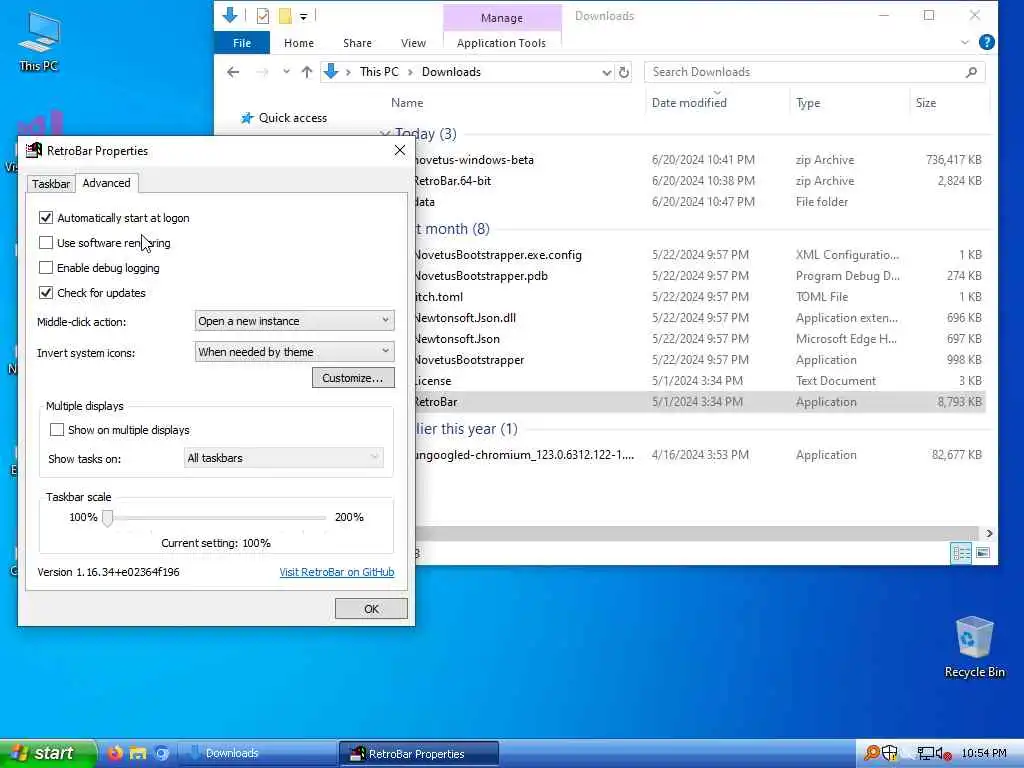Expand the ribbon chevron in Explorer
The height and width of the screenshot is (768, 1024).
[965, 42]
